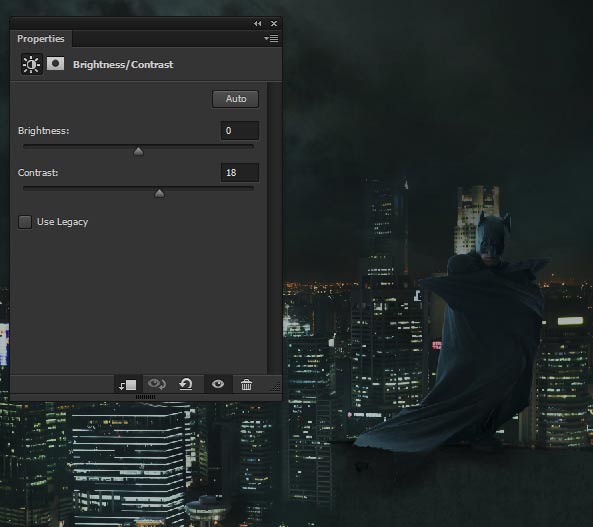Click the bottom panel drag handle dots

point(146,397)
